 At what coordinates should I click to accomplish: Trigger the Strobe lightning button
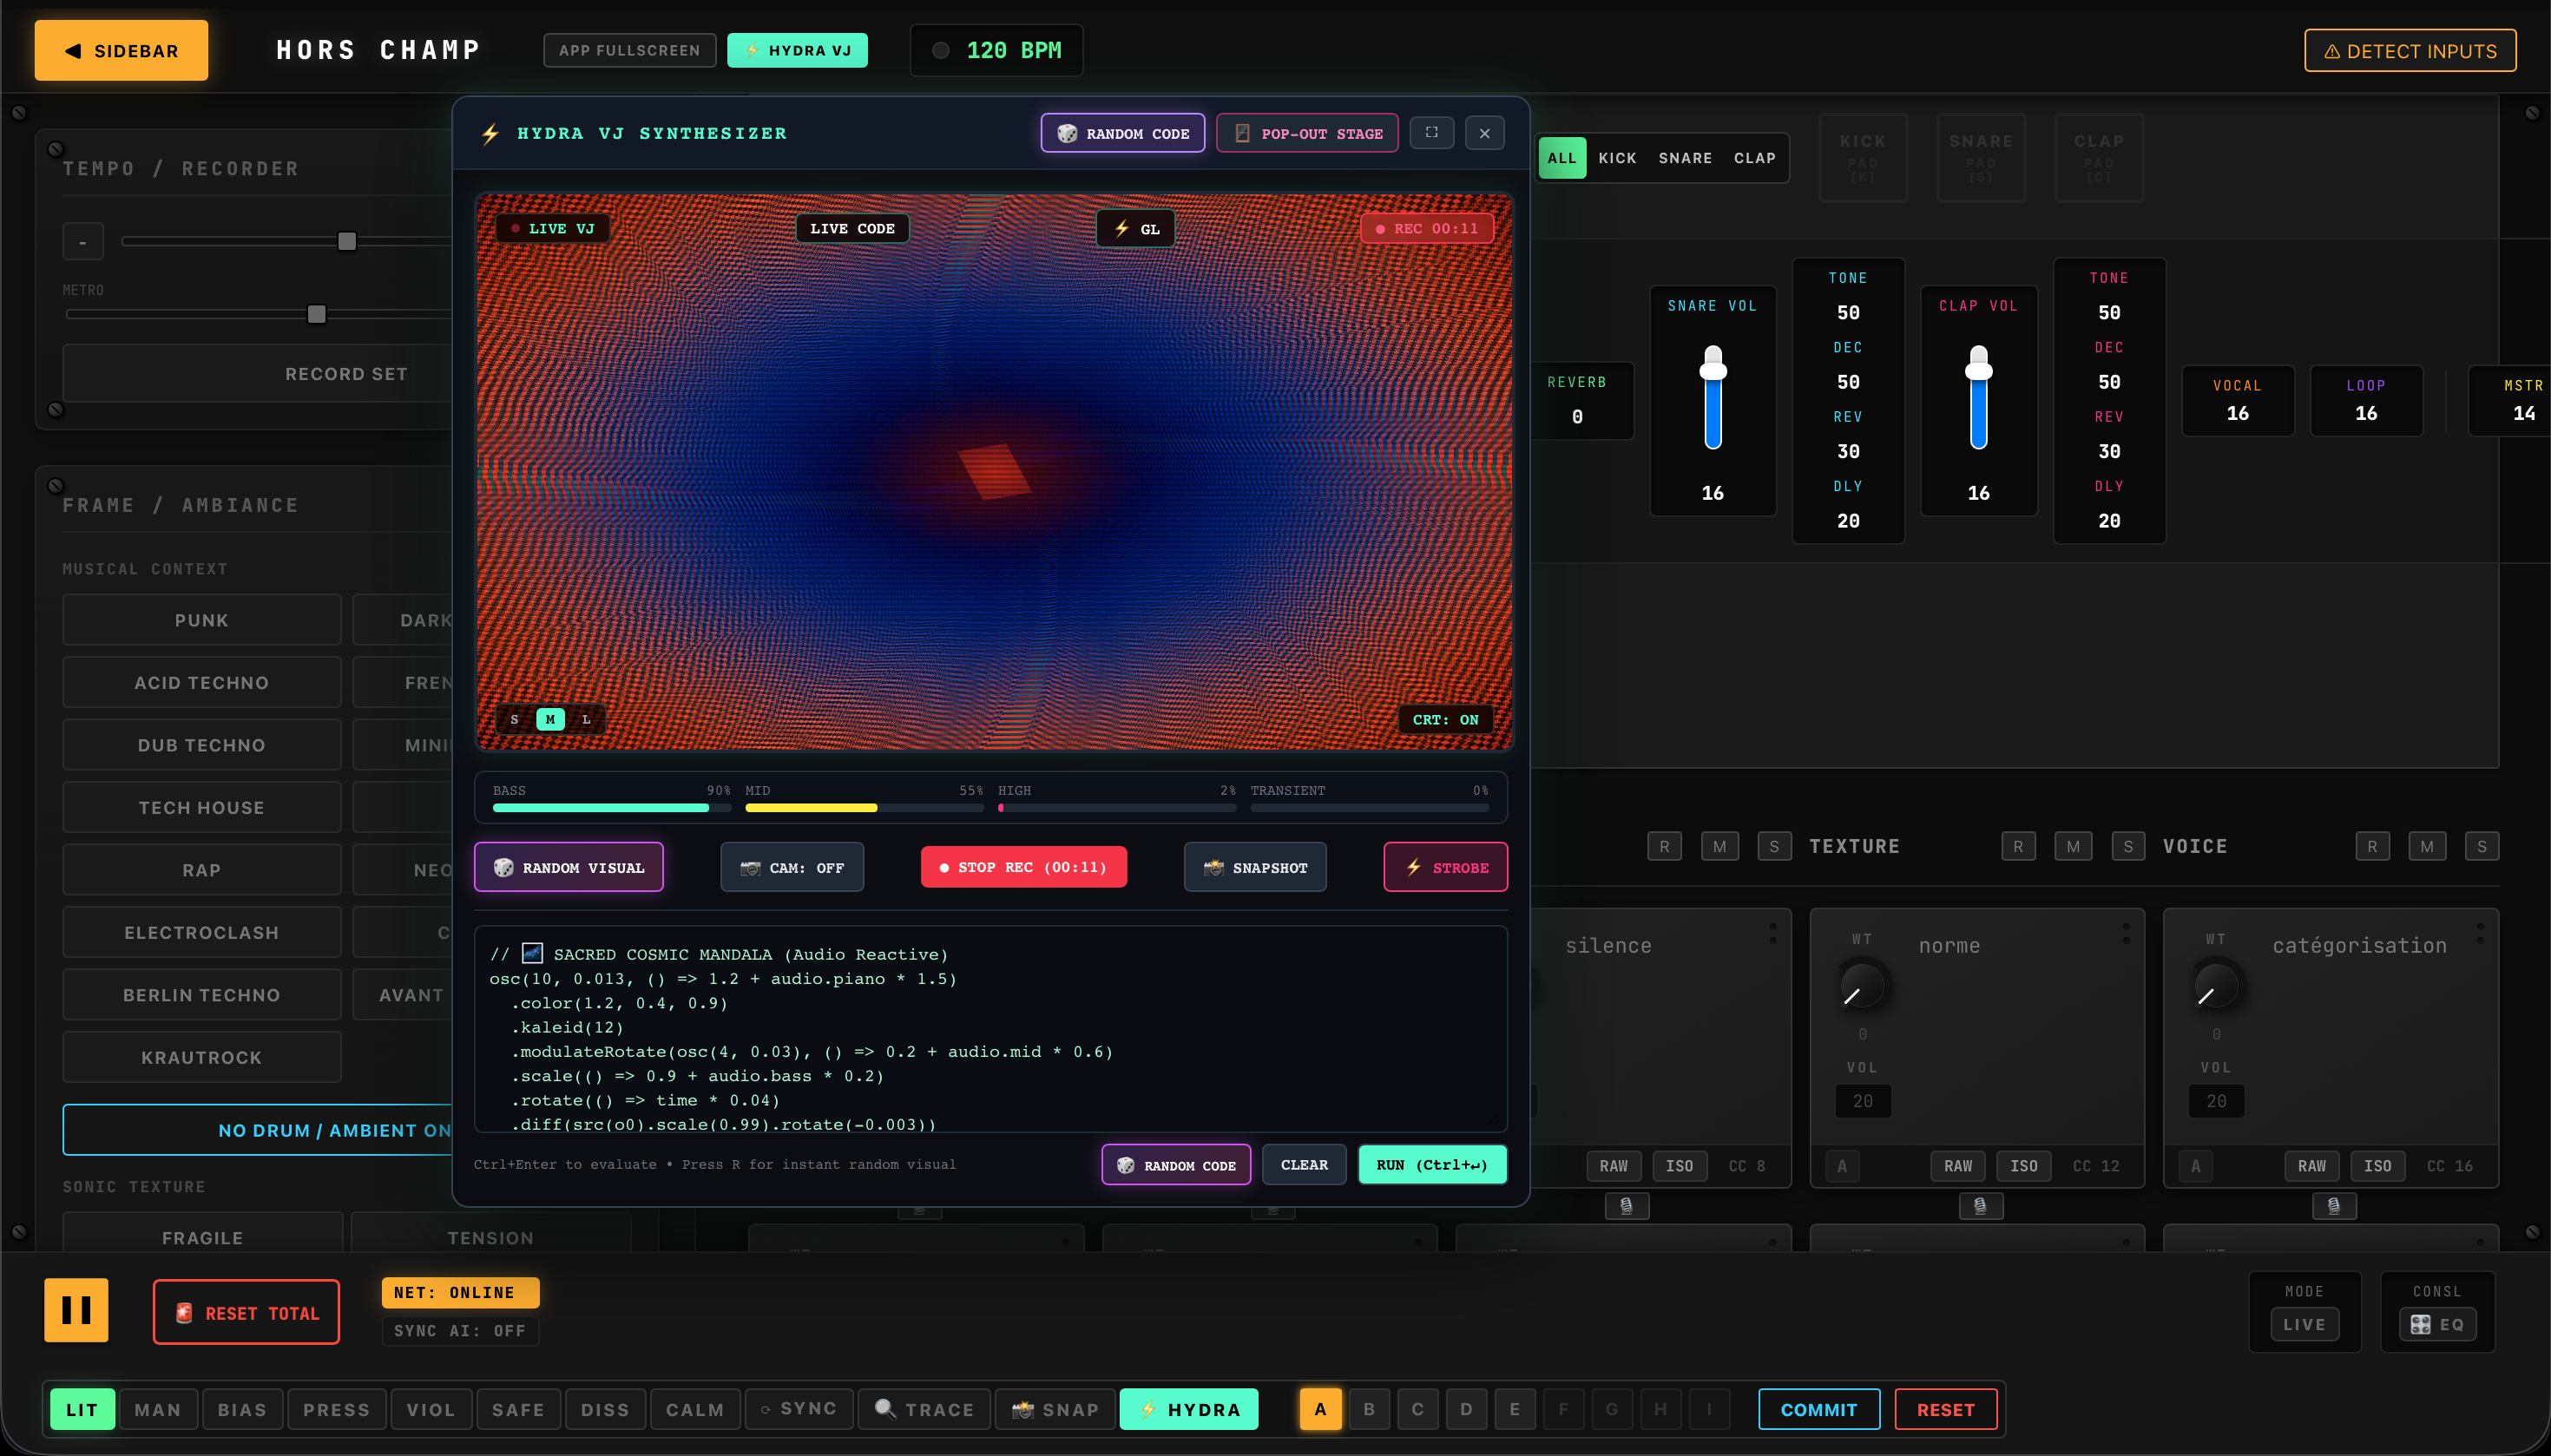tap(1445, 867)
